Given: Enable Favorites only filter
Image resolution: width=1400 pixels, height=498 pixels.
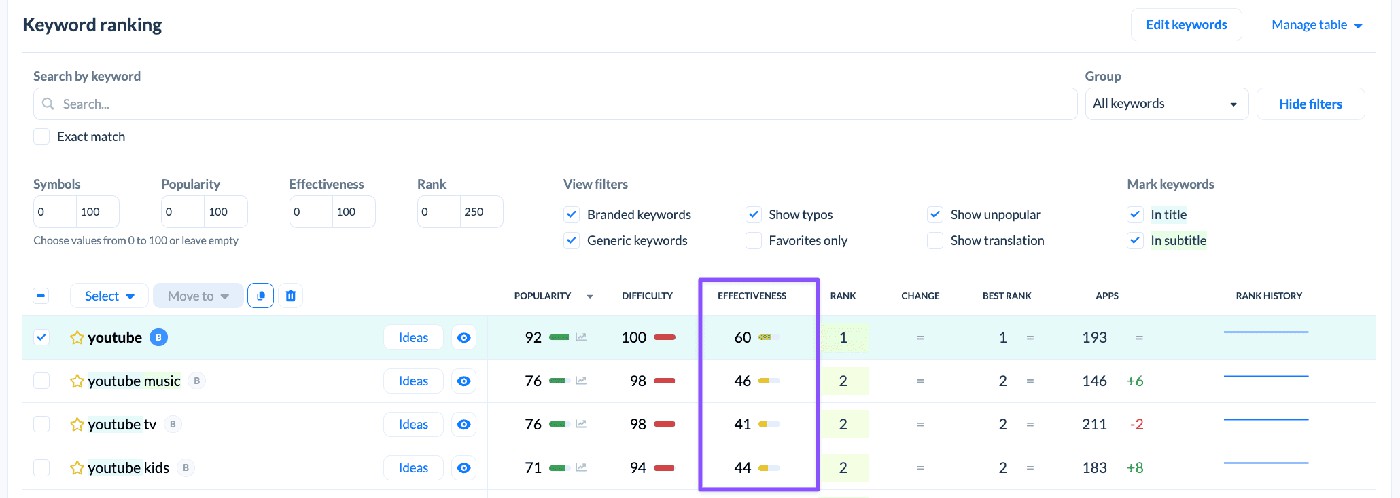Looking at the screenshot, I should (x=753, y=240).
